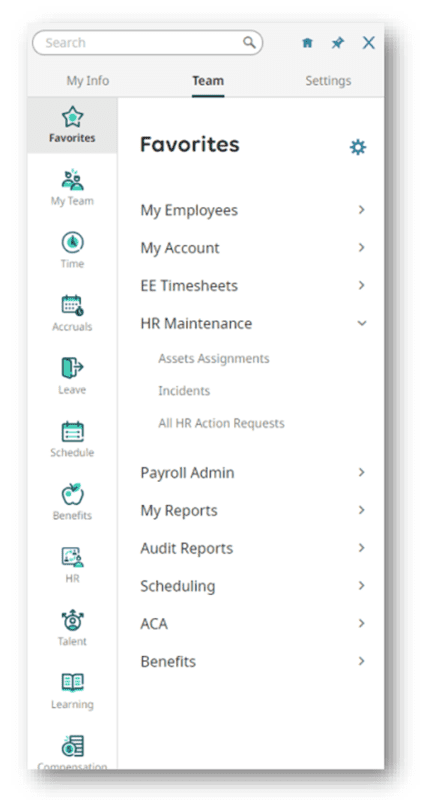Open Incidents link
Viewport: 427px width, 800px height.
coord(184,391)
